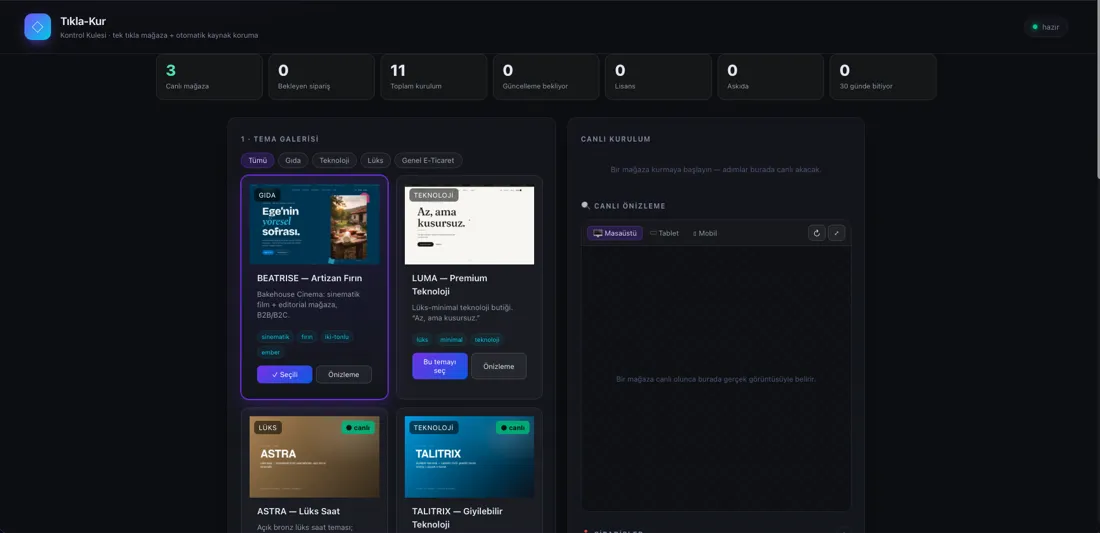Click the Tıkla-Kur header title
The height and width of the screenshot is (533, 1100).
[83, 22]
